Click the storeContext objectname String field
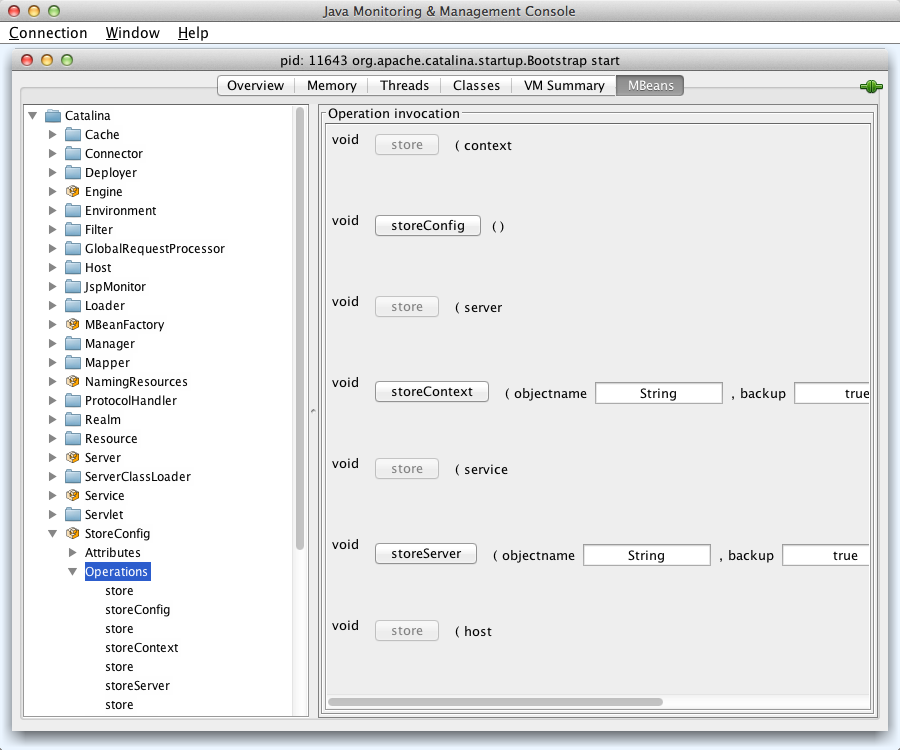This screenshot has width=900, height=750. click(658, 394)
